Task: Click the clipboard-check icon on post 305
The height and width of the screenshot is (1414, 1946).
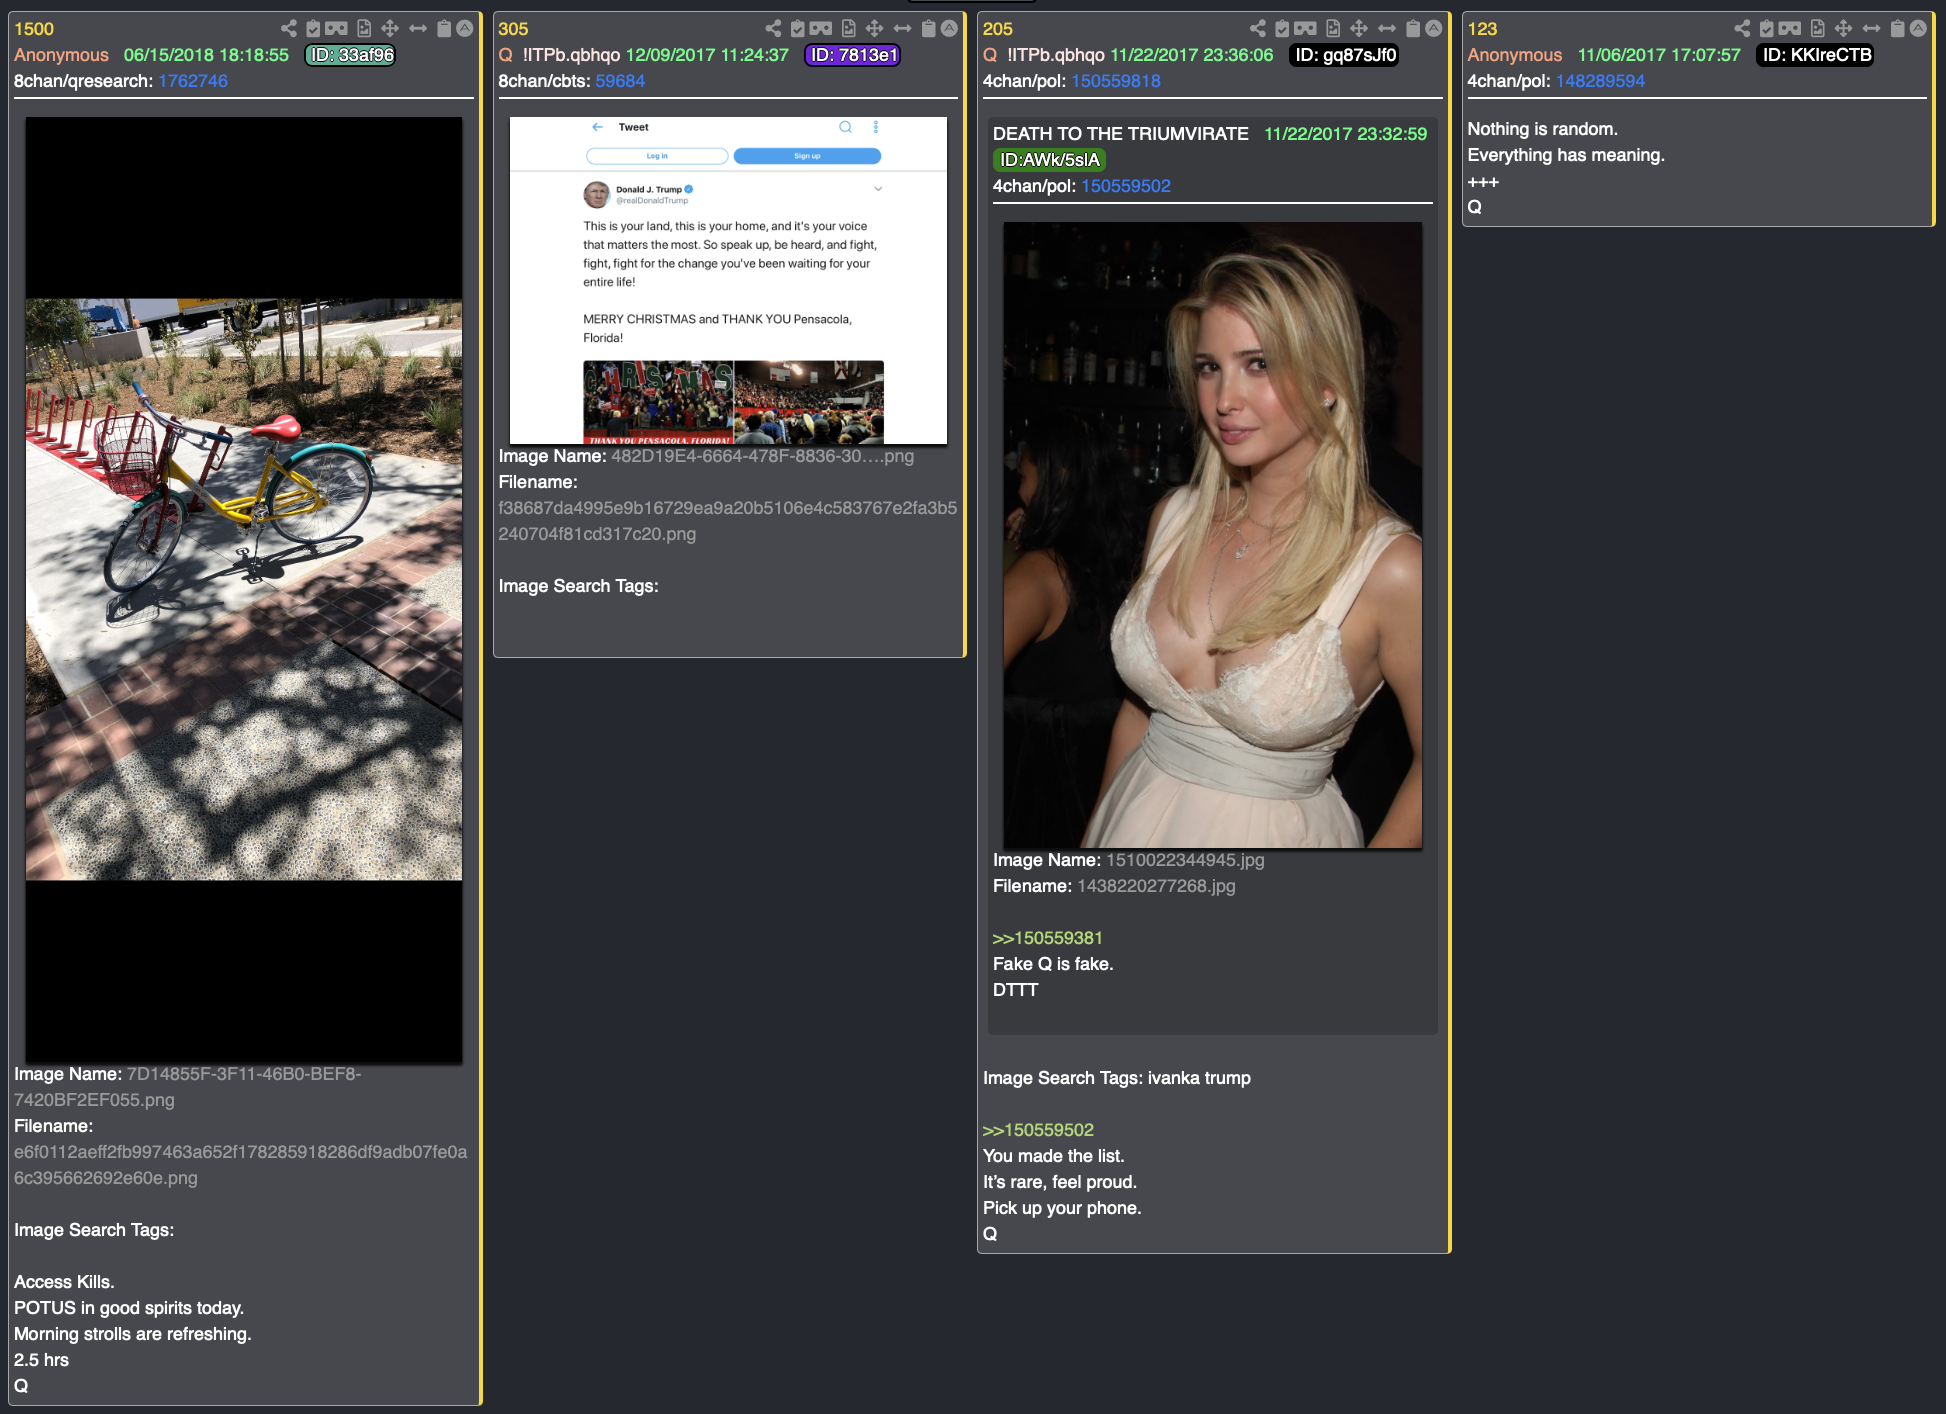Action: coord(798,28)
